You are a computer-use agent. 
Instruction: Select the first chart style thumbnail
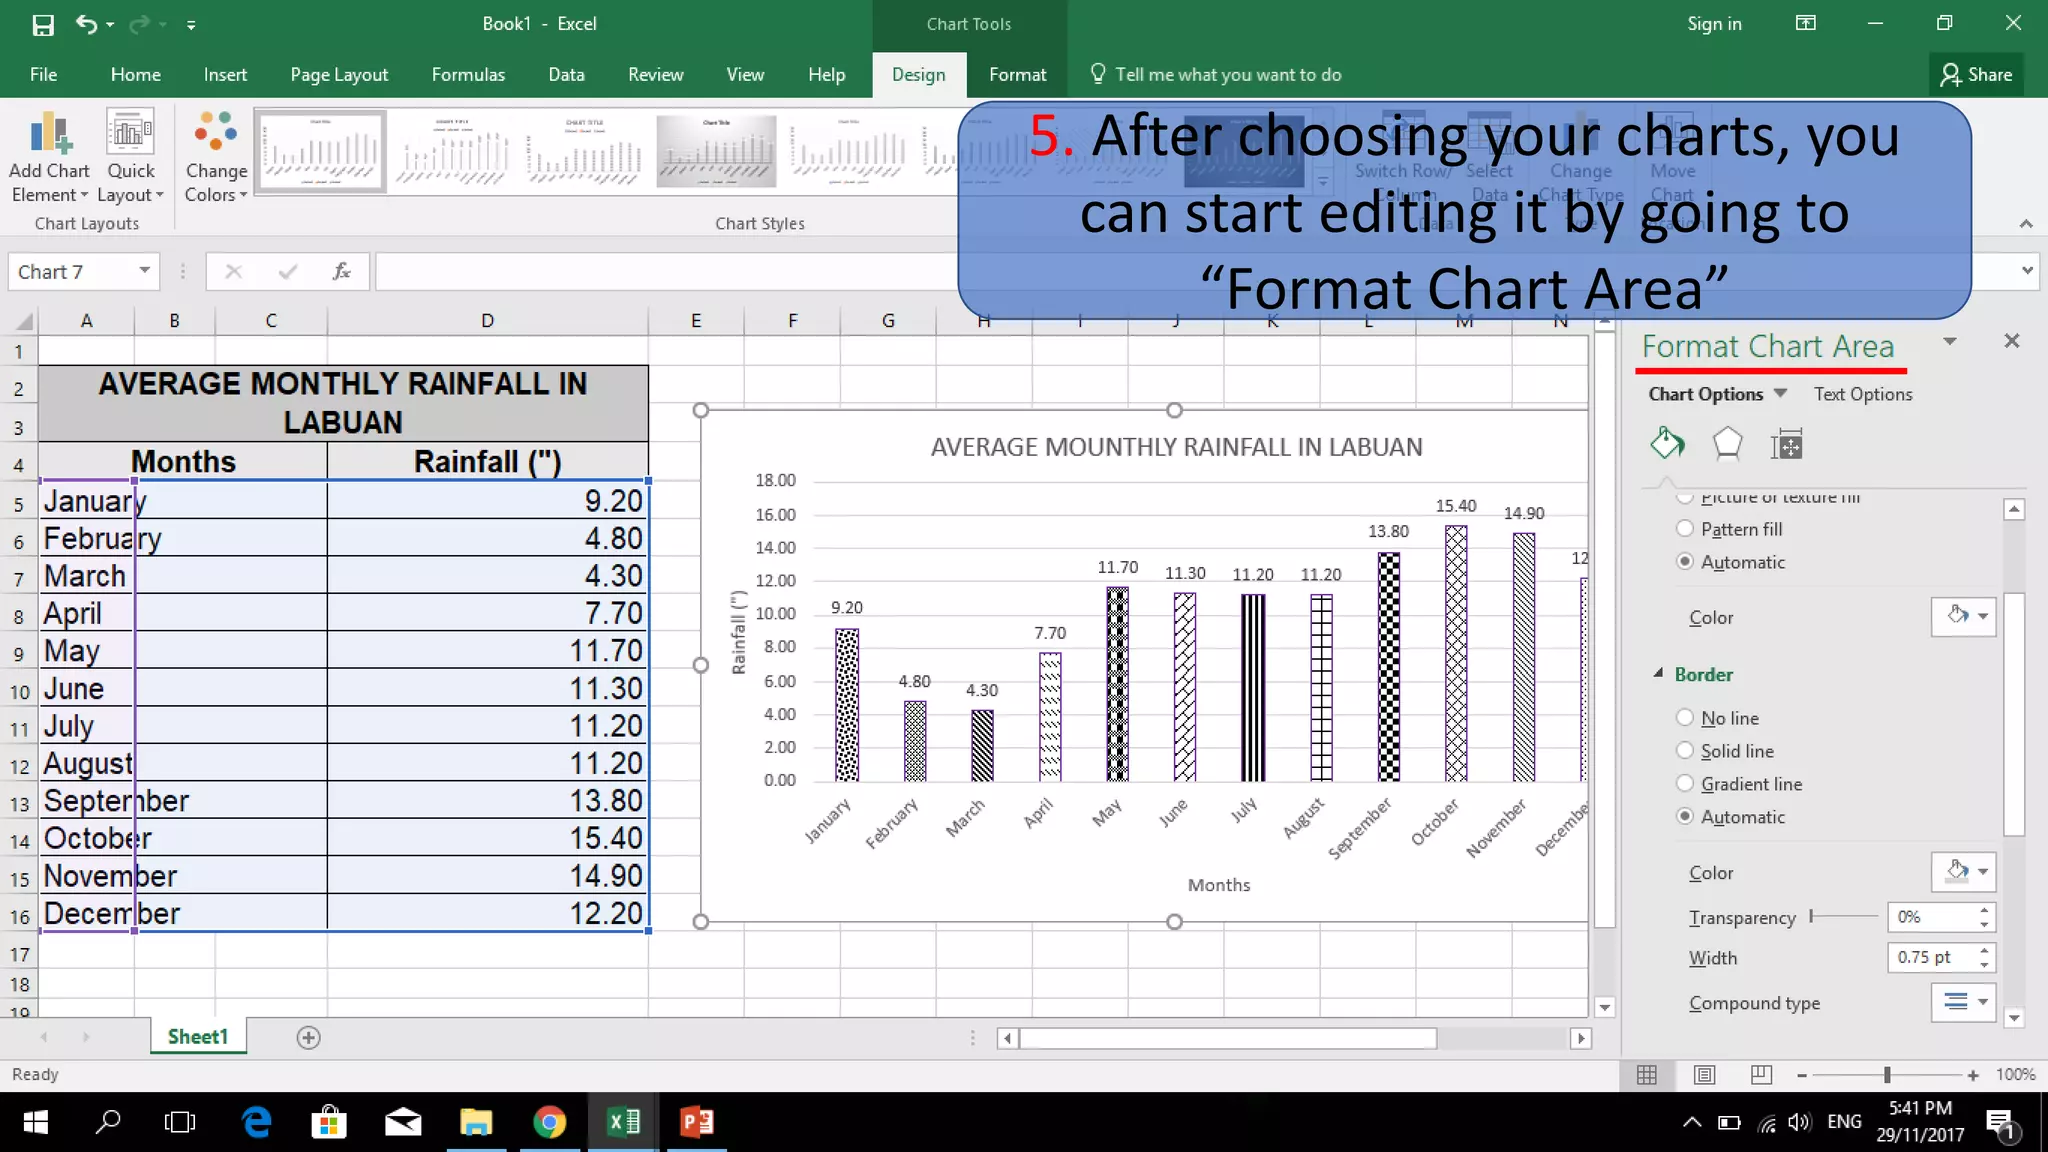click(x=320, y=151)
